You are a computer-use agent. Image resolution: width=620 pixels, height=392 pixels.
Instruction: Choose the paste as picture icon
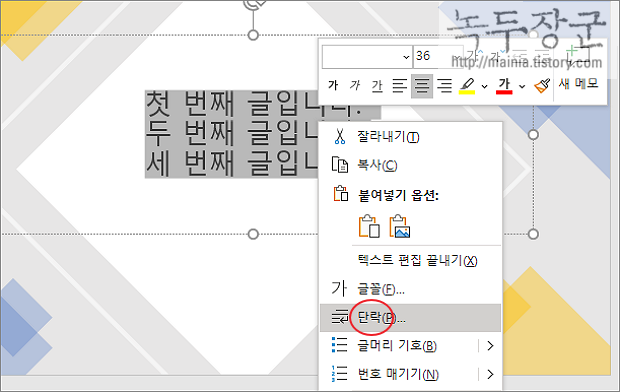click(399, 227)
